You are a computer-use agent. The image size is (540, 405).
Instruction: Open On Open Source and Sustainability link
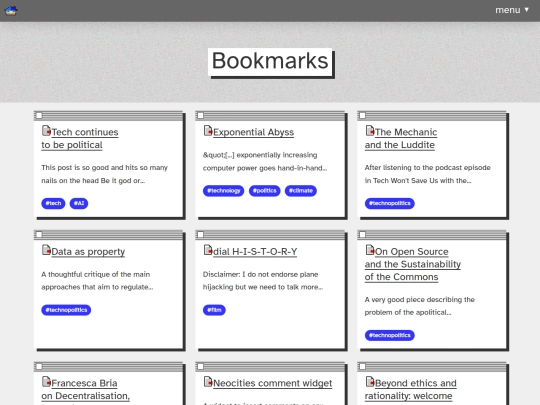(x=413, y=264)
